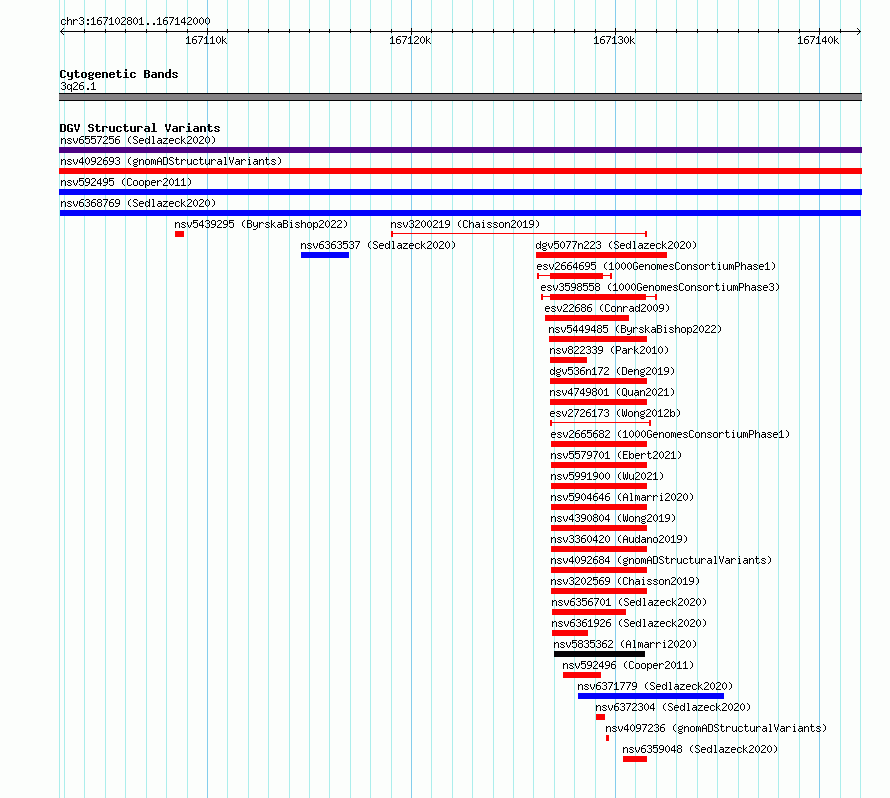The width and height of the screenshot is (890, 798).
Task: Click the grey 3q26.1 cytogenetic band bar
Action: (460, 97)
